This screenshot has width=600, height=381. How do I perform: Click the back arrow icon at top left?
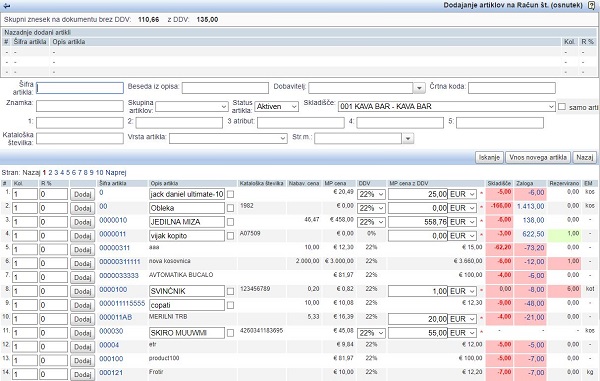tap(6, 6)
